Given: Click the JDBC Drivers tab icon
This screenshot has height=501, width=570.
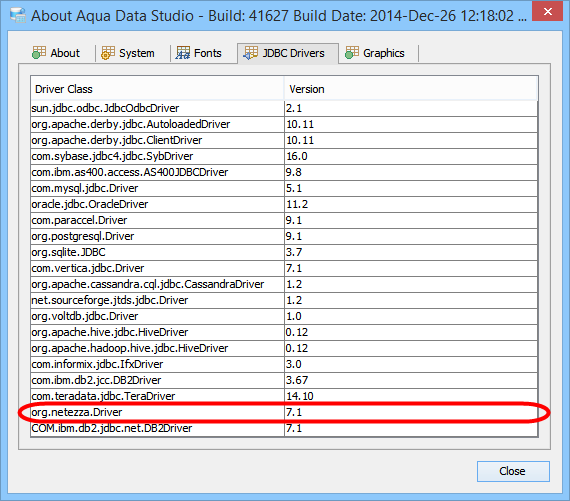Looking at the screenshot, I should (251, 53).
